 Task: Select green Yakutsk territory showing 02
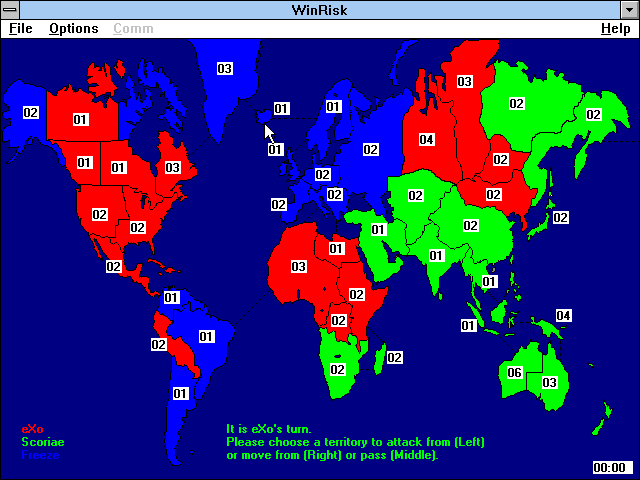pyautogui.click(x=516, y=104)
